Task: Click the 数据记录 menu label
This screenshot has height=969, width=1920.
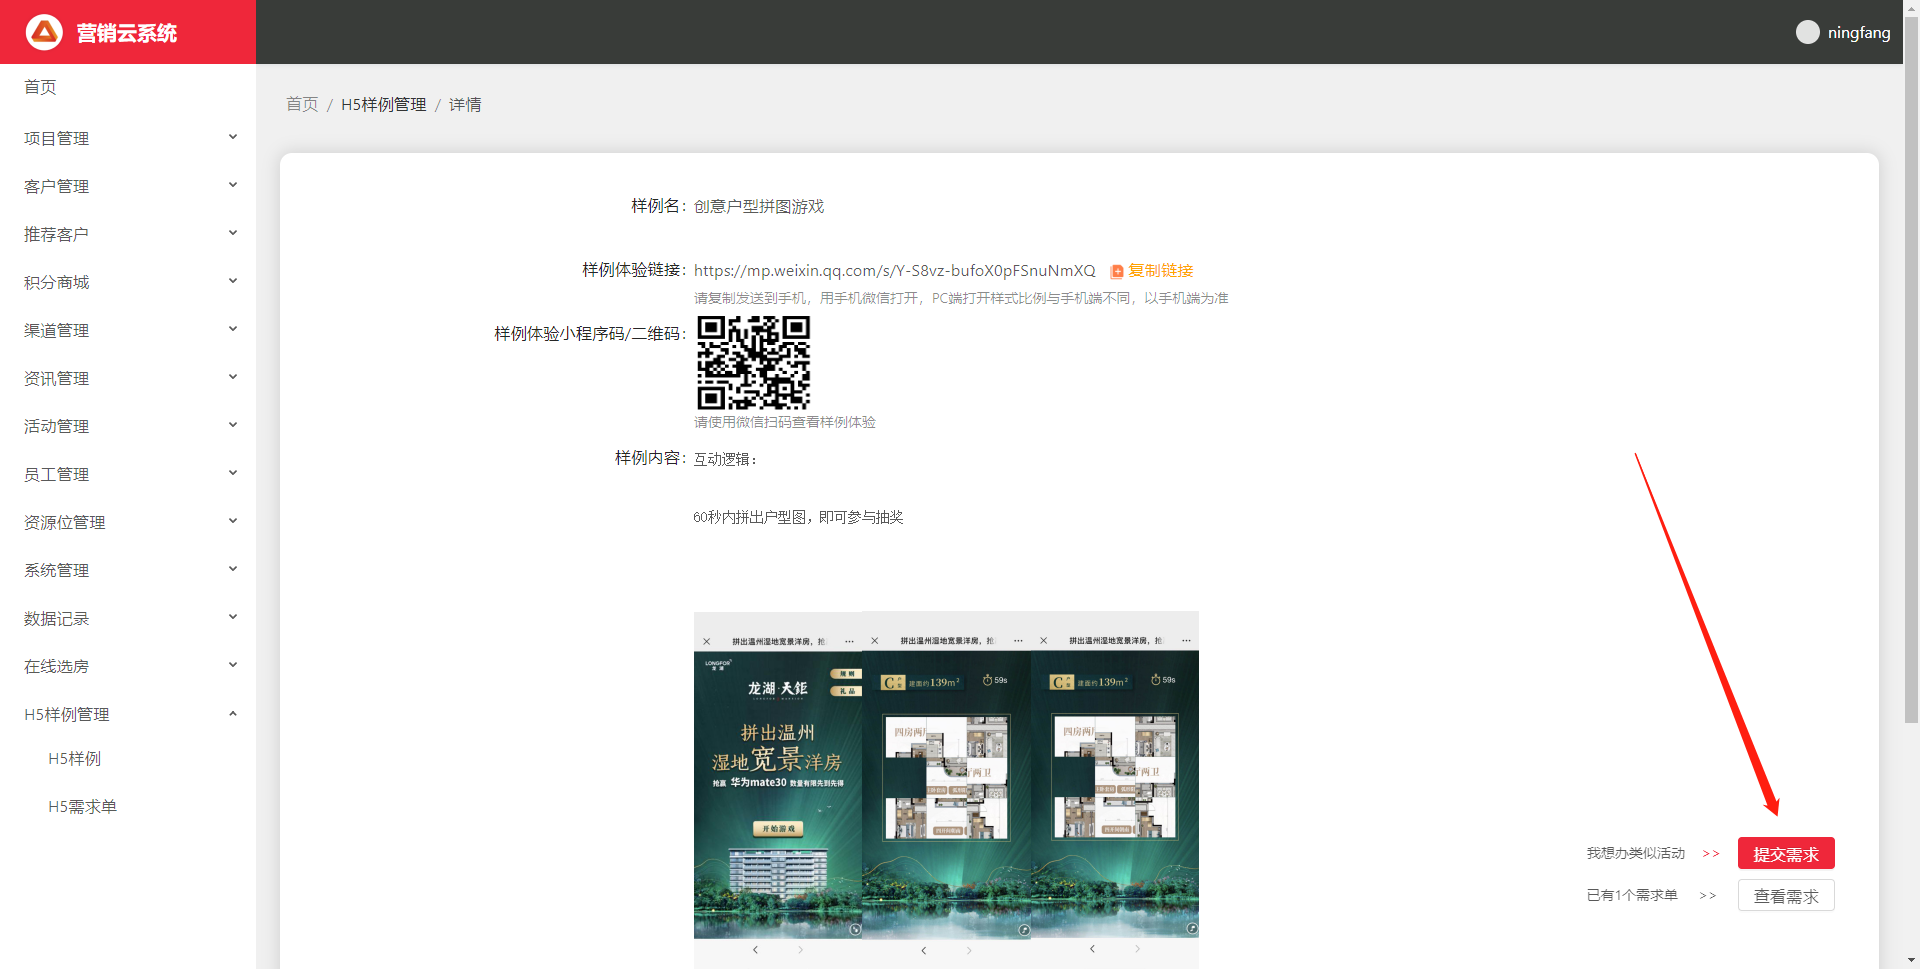Action: [x=57, y=618]
